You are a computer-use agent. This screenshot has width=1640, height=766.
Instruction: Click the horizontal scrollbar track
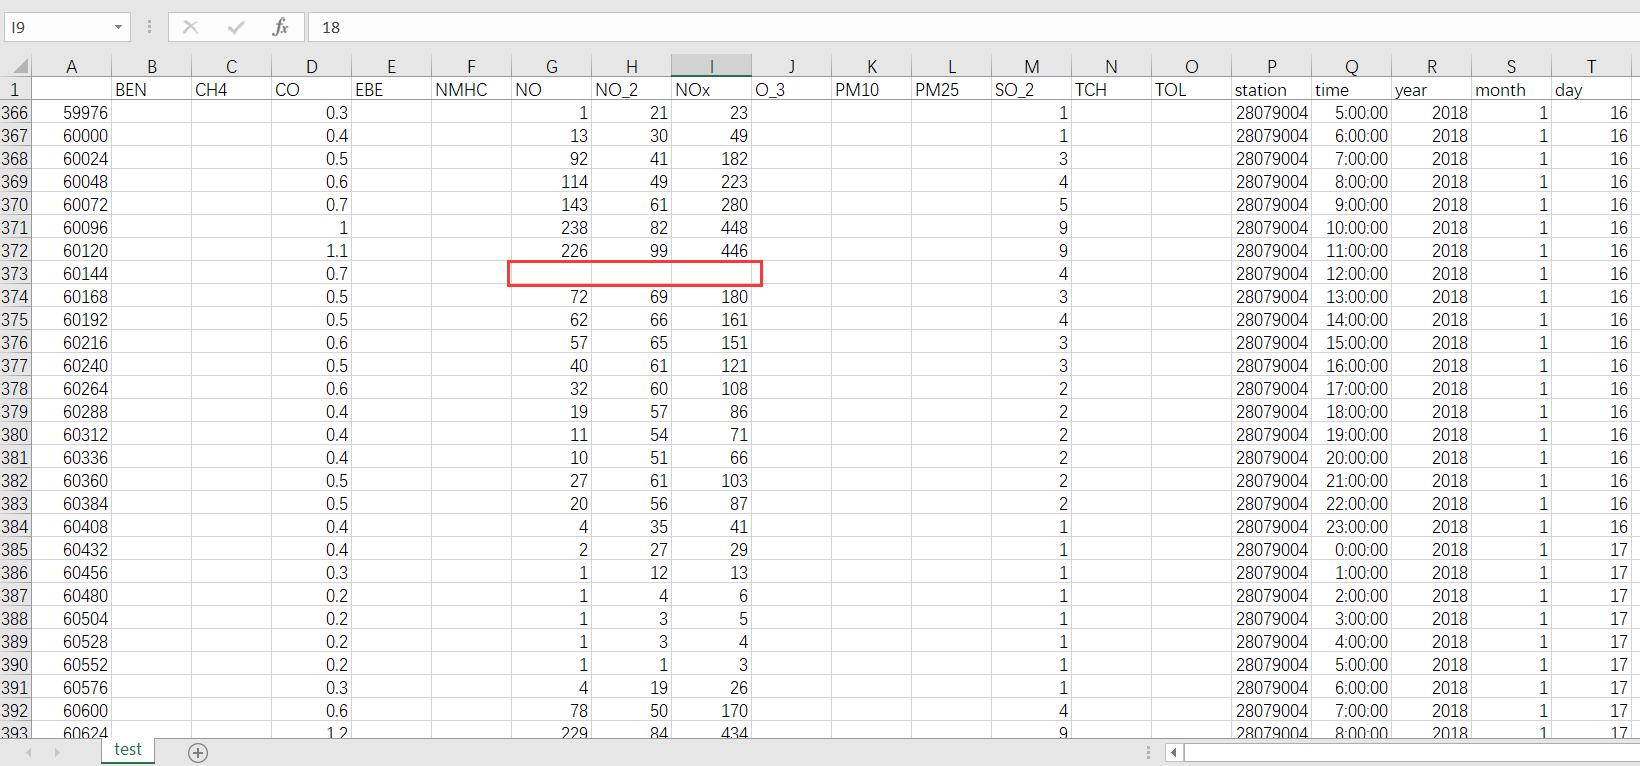point(1410,752)
